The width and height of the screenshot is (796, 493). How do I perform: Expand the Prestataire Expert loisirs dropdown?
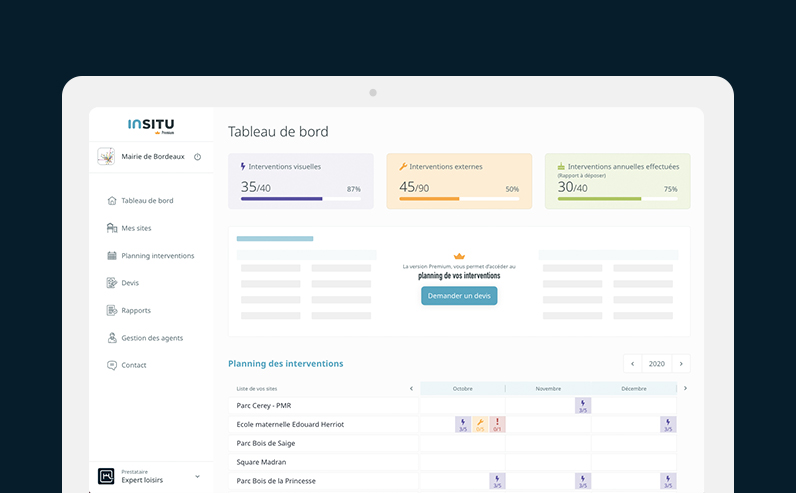coord(197,477)
